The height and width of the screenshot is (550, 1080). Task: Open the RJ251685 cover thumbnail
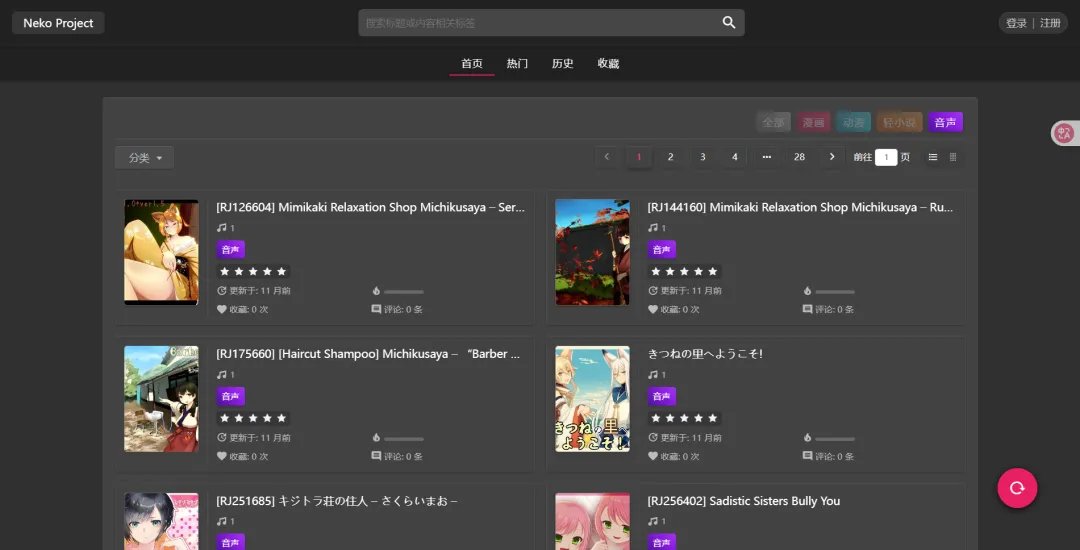click(161, 521)
